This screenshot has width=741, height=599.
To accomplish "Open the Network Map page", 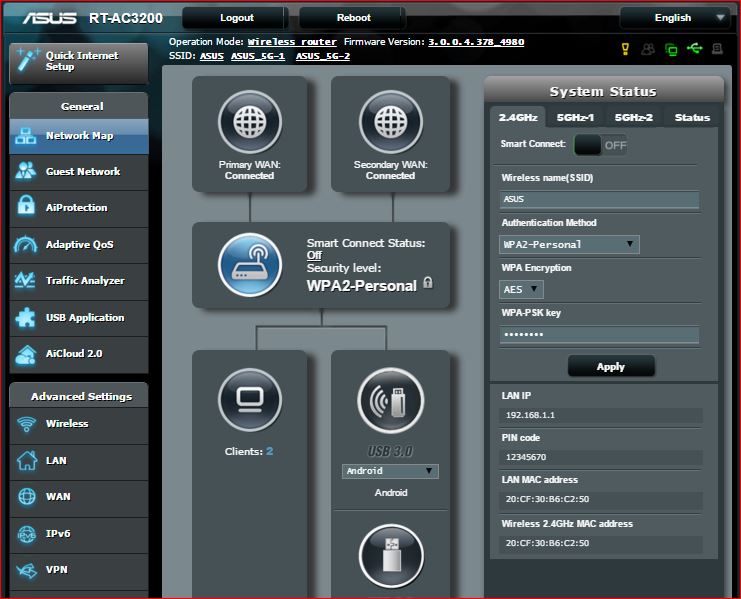I will [78, 136].
